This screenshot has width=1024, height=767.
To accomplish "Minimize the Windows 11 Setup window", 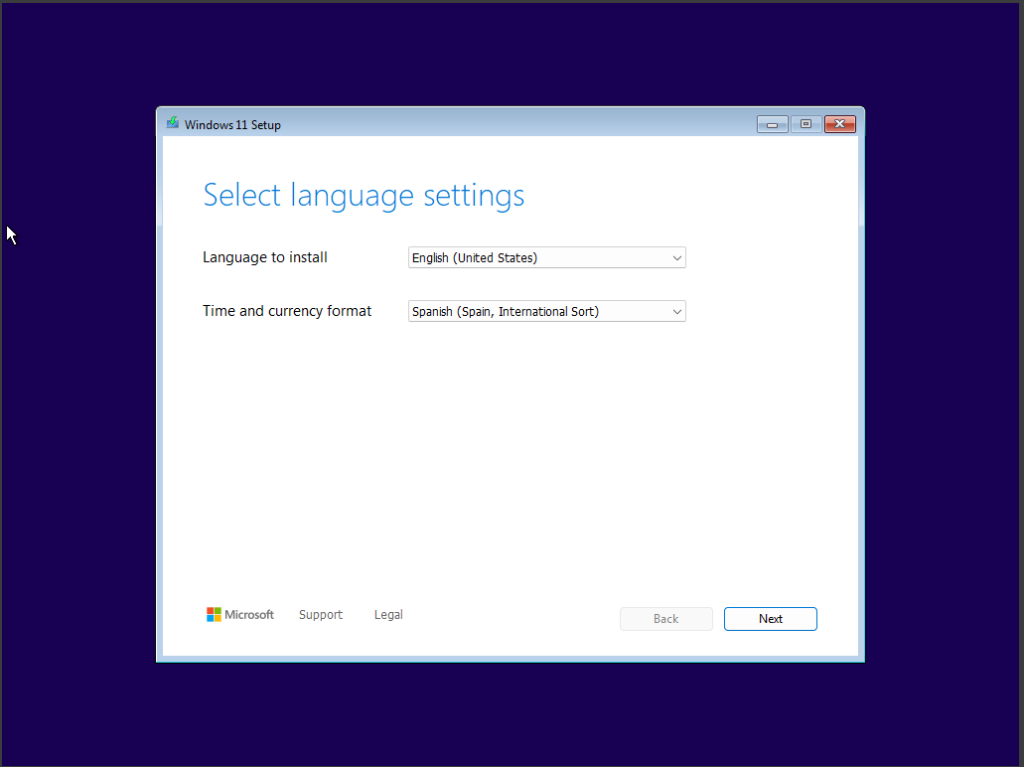I will 772,124.
